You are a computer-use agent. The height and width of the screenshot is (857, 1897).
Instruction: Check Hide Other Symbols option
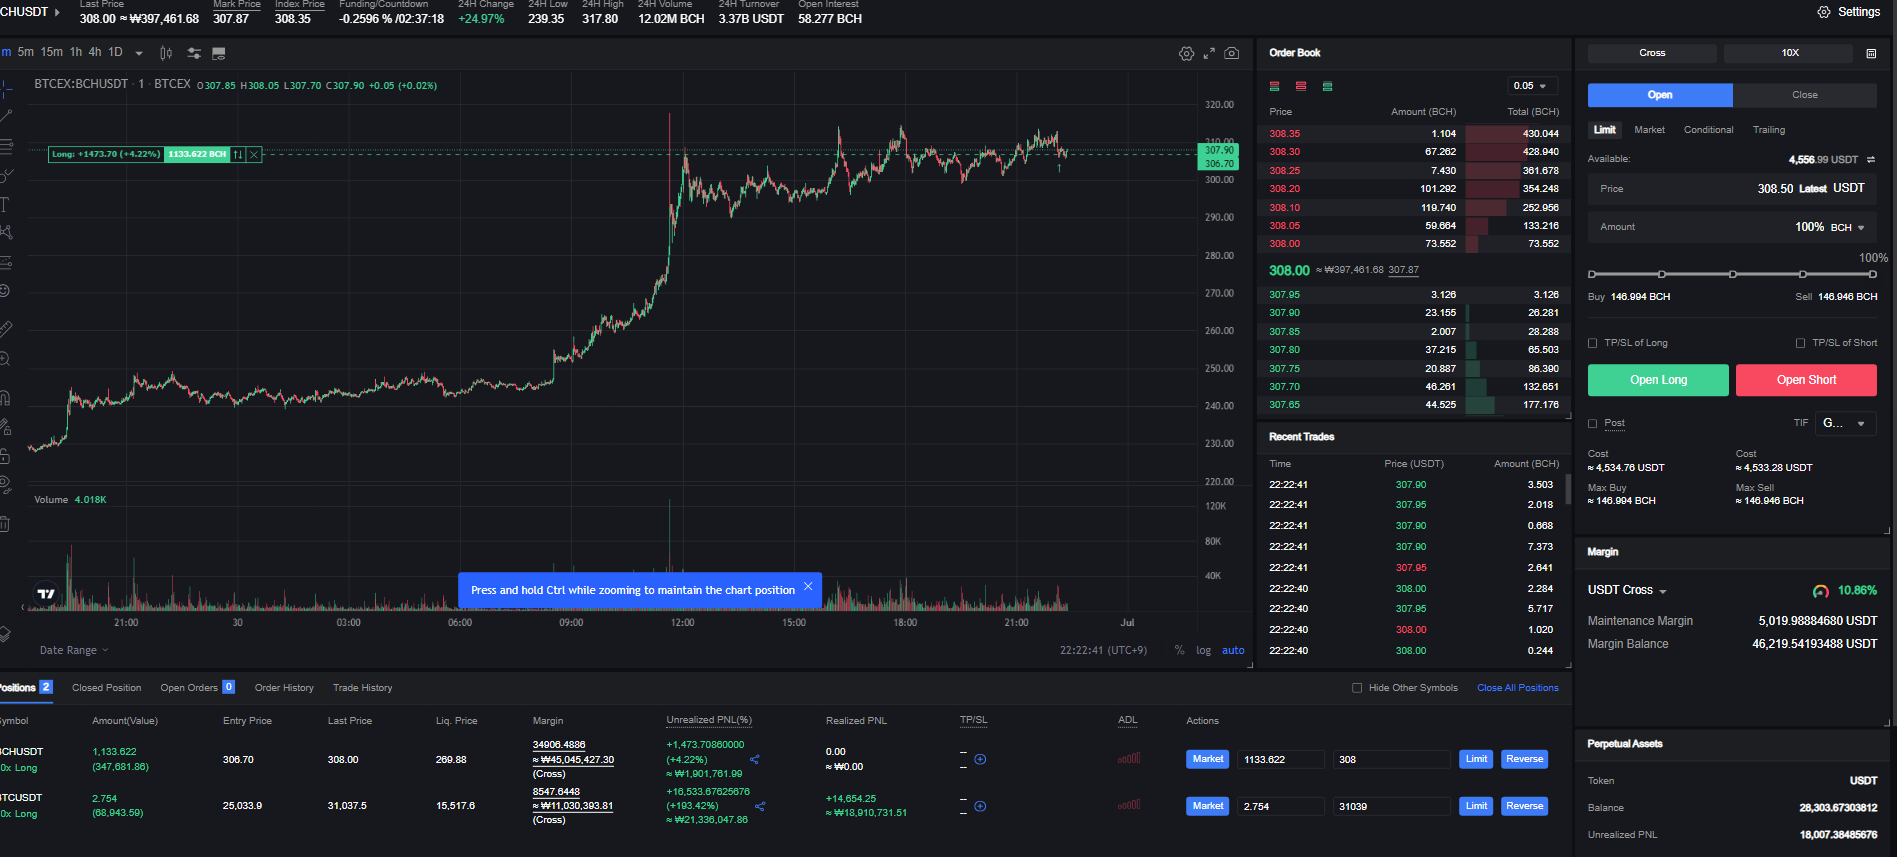(x=1357, y=688)
